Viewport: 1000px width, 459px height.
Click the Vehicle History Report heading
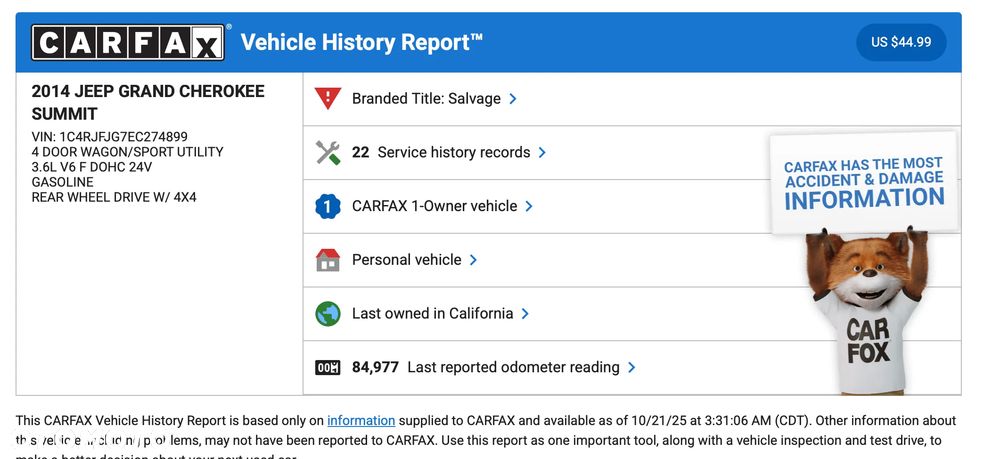tap(361, 42)
